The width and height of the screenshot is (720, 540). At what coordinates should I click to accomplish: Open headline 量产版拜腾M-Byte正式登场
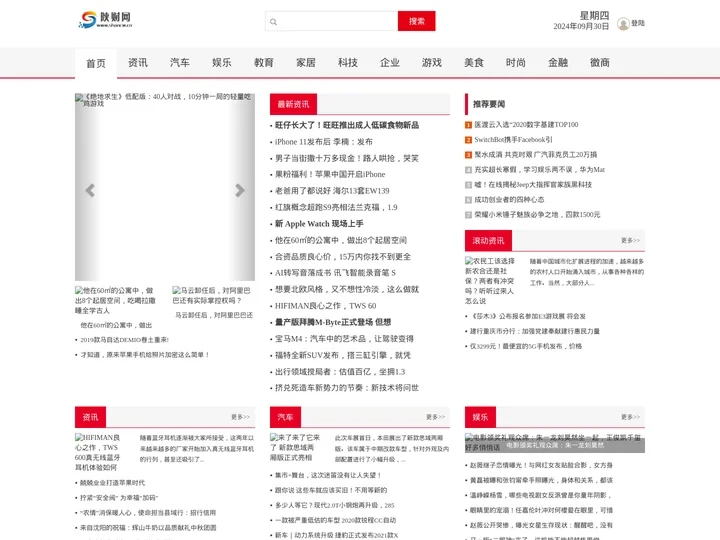tap(333, 322)
